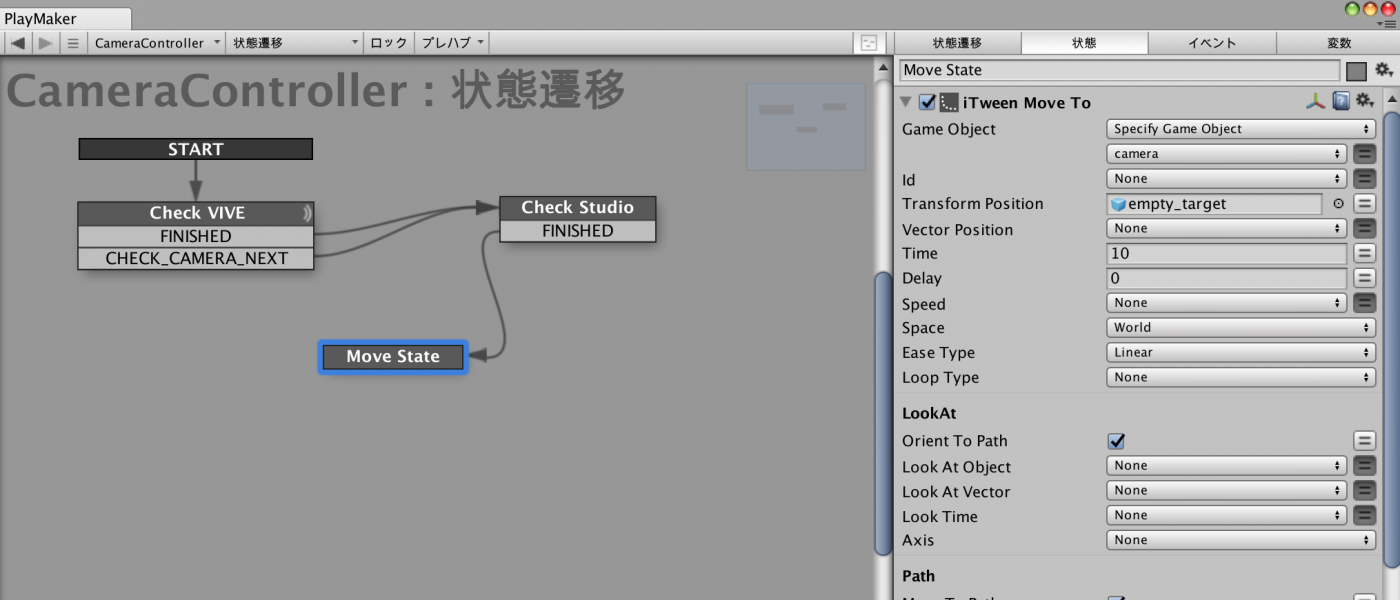Viewport: 1400px width, 600px height.
Task: Click the empty_target object field
Action: pyautogui.click(x=1215, y=204)
